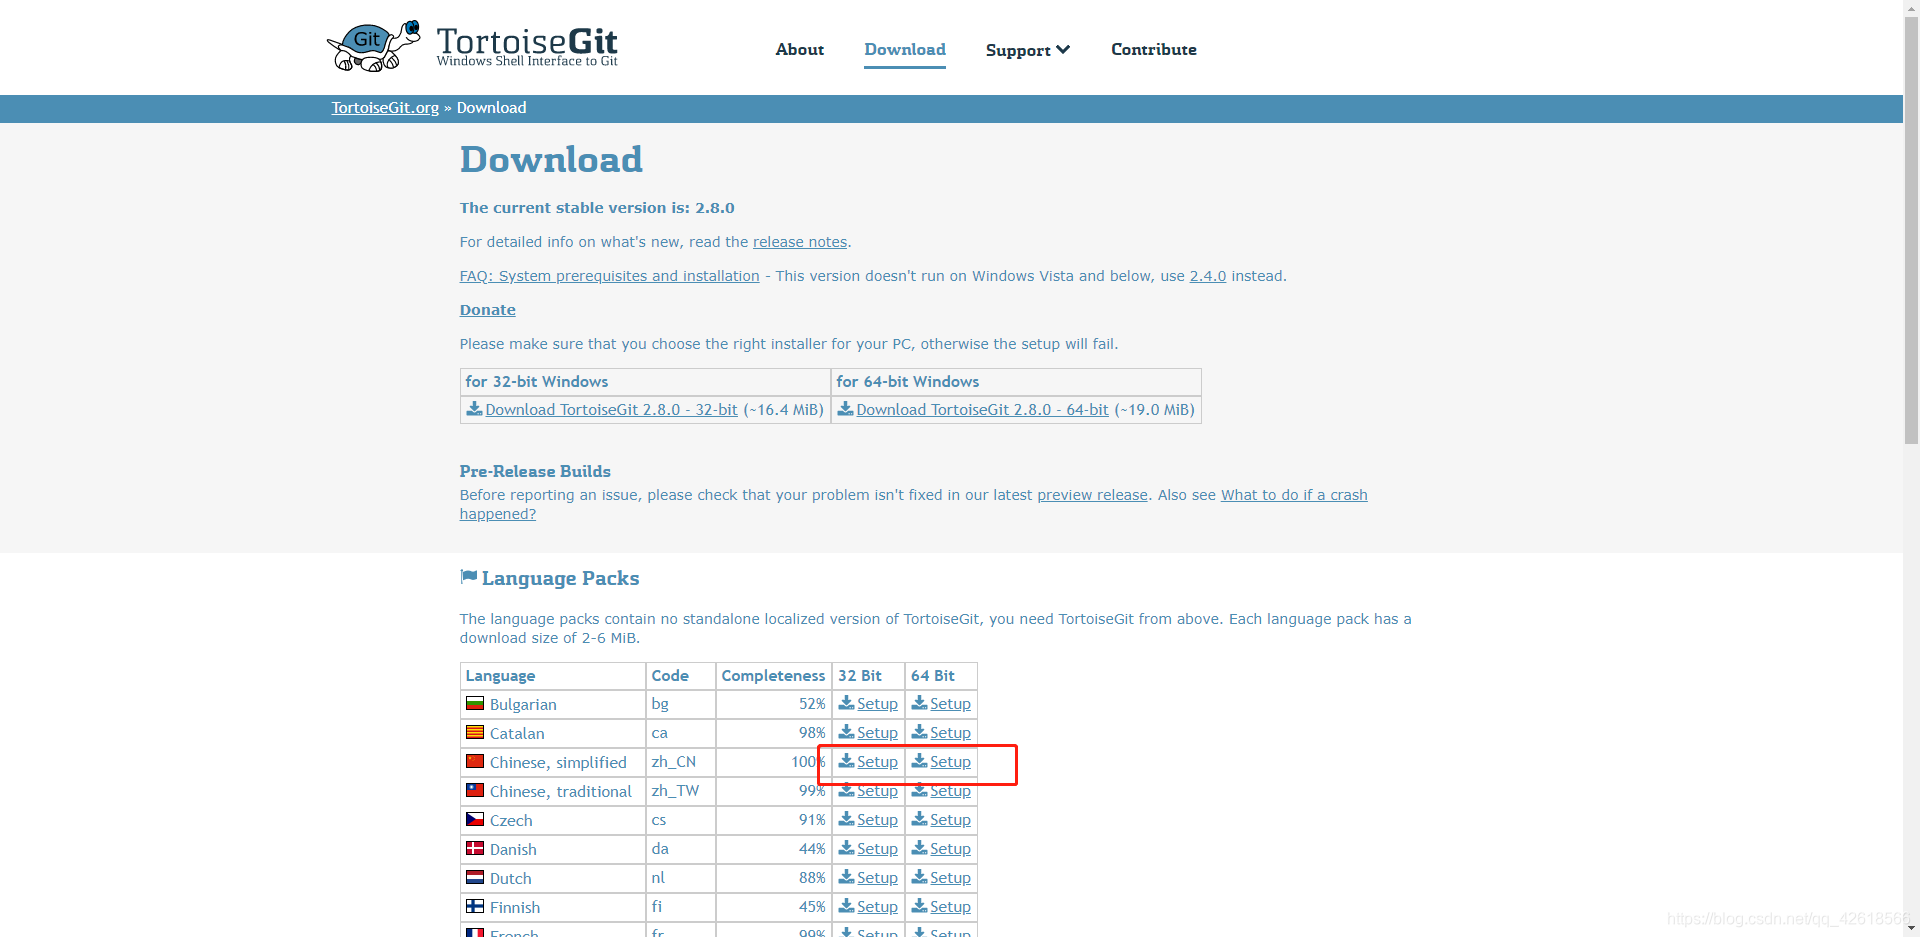Click Bulgarian 32 Bit download icon

tap(846, 703)
